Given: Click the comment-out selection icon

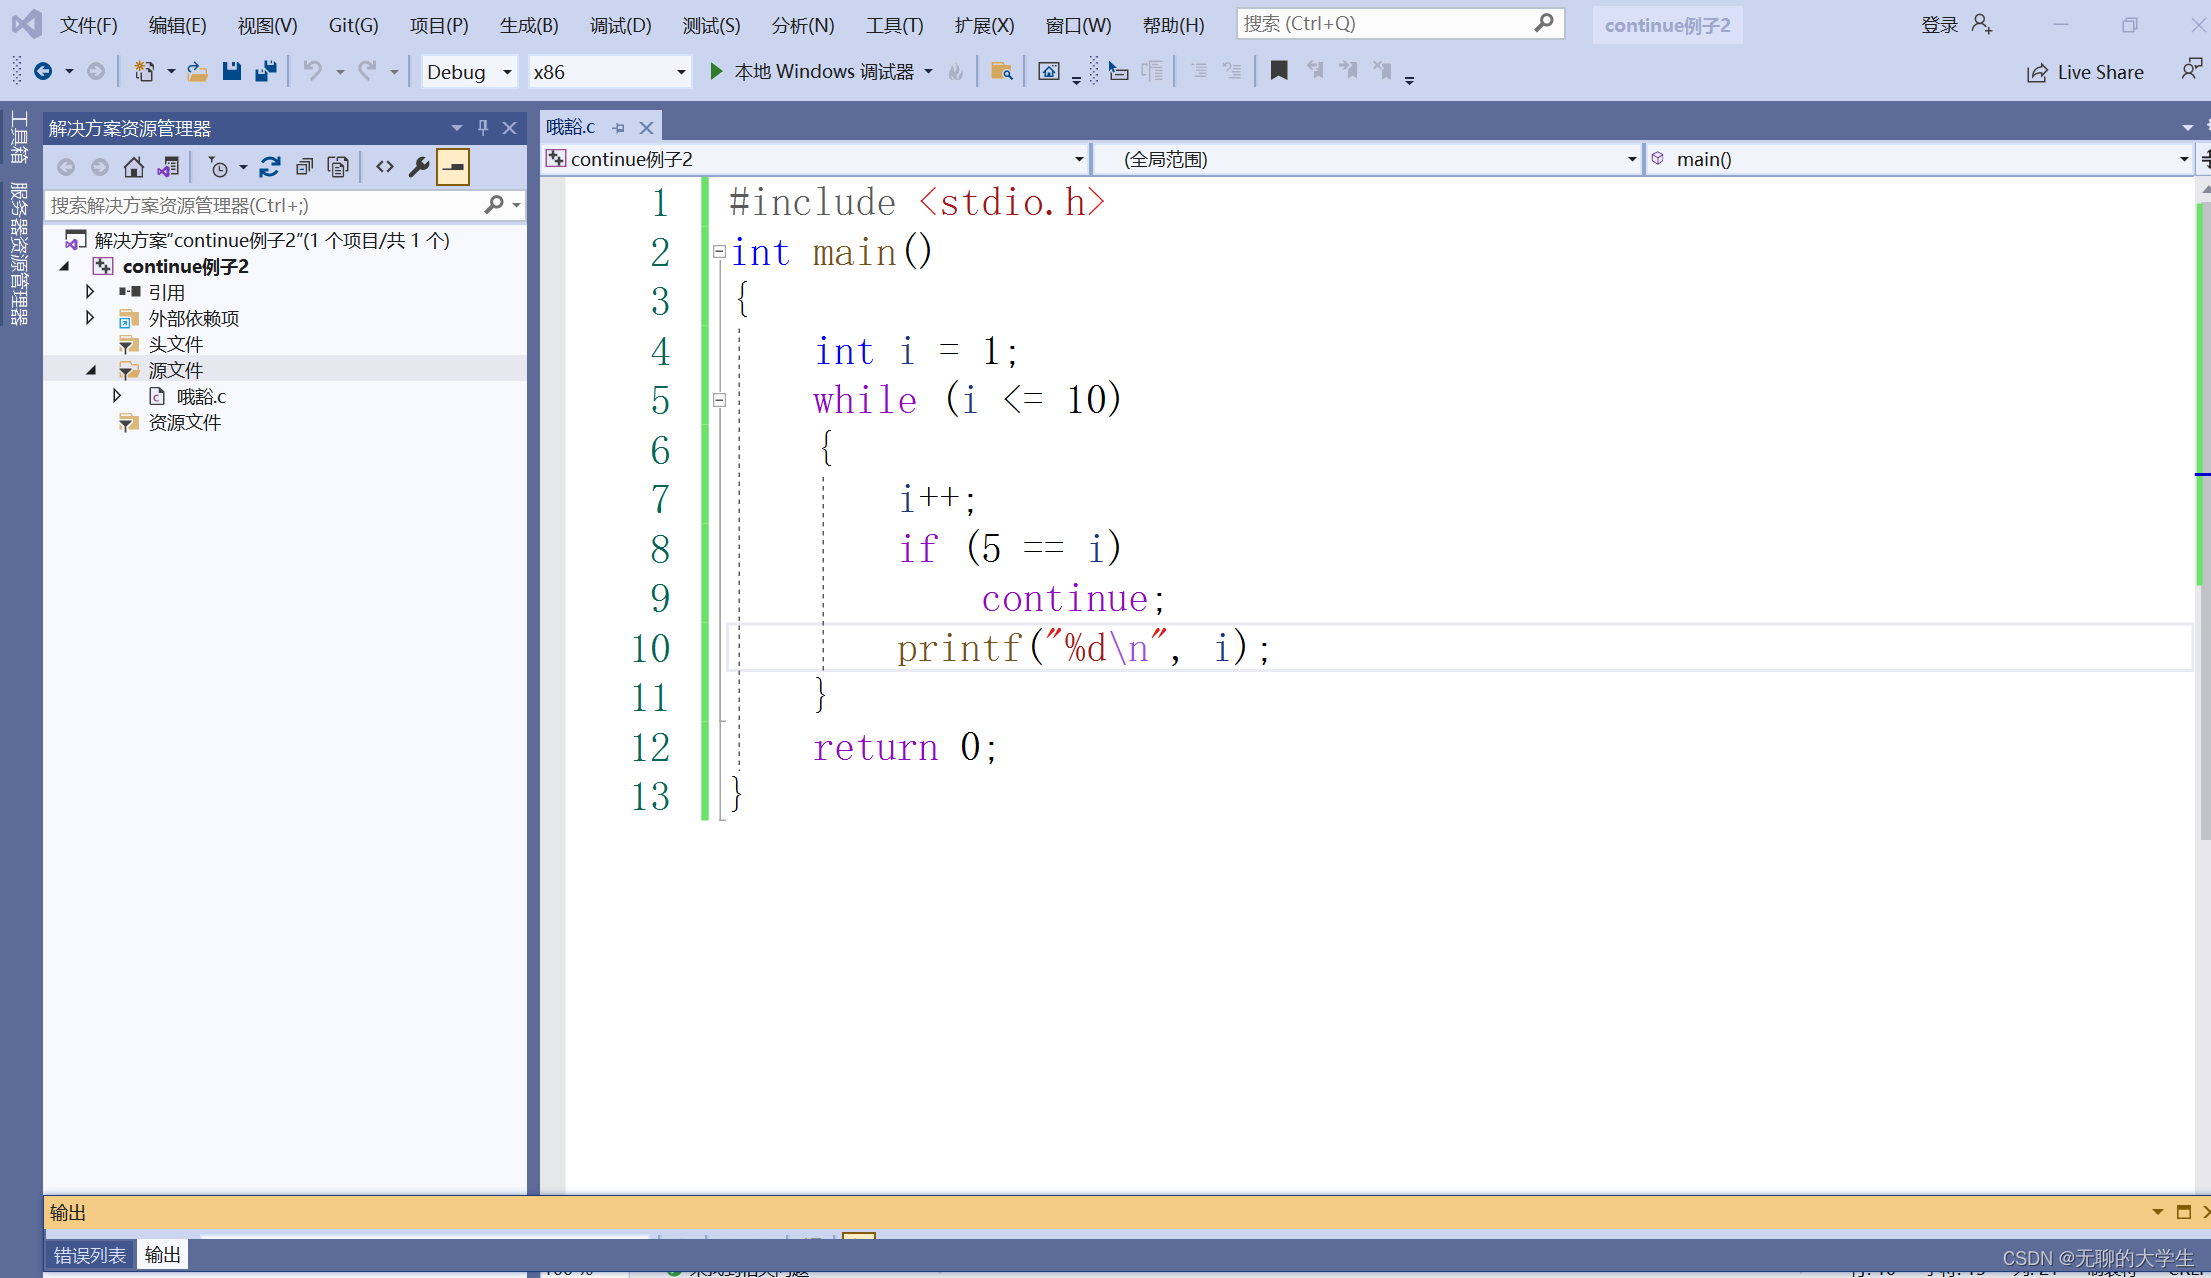Looking at the screenshot, I should click(x=1199, y=71).
